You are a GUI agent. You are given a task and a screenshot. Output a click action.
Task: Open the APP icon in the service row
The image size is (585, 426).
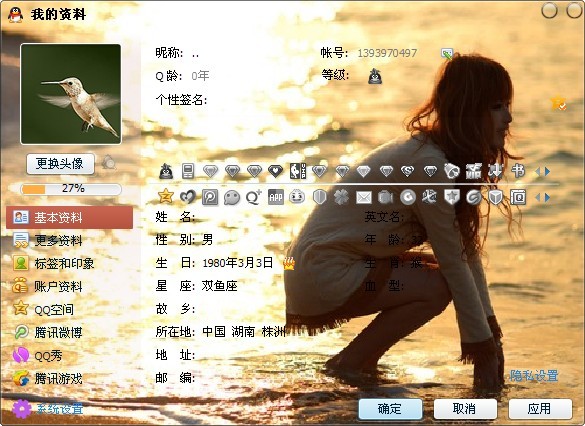(x=276, y=197)
